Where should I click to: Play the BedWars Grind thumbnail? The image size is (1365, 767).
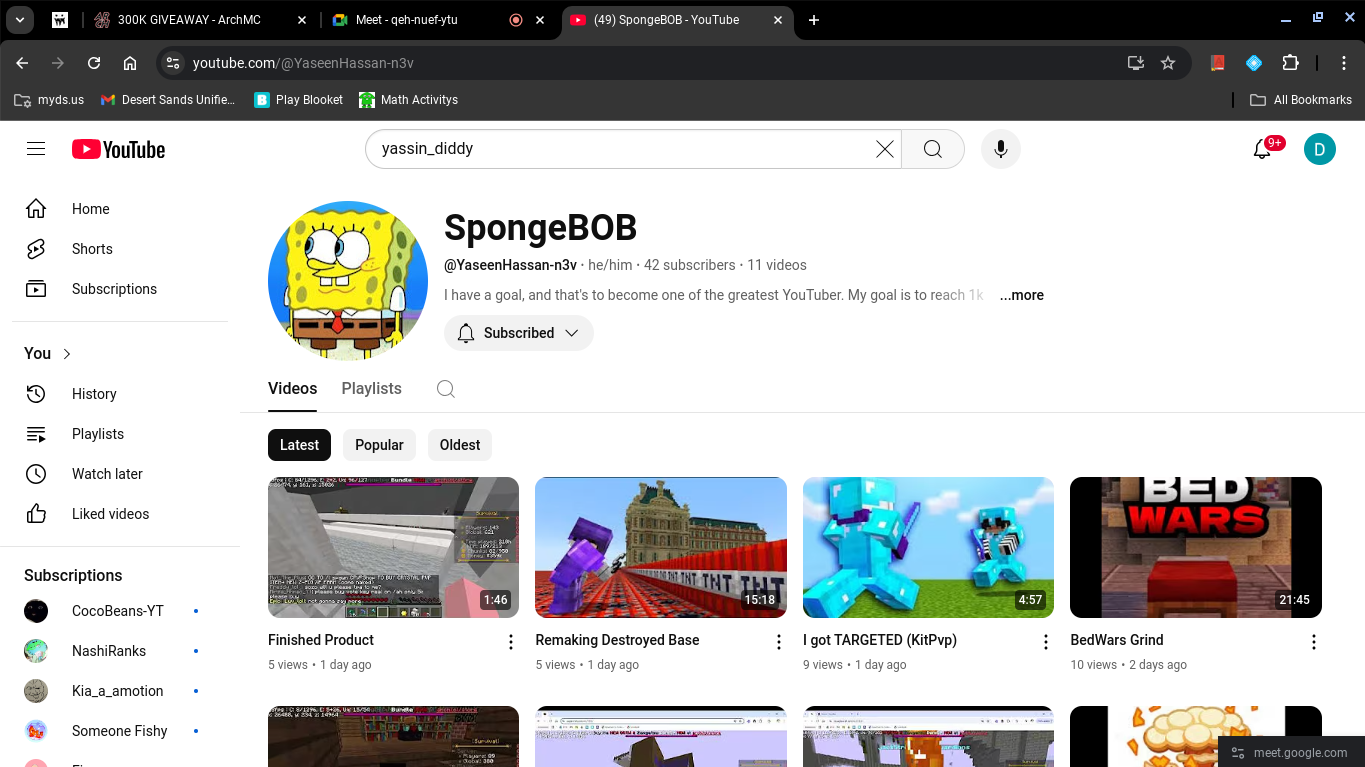click(1196, 547)
